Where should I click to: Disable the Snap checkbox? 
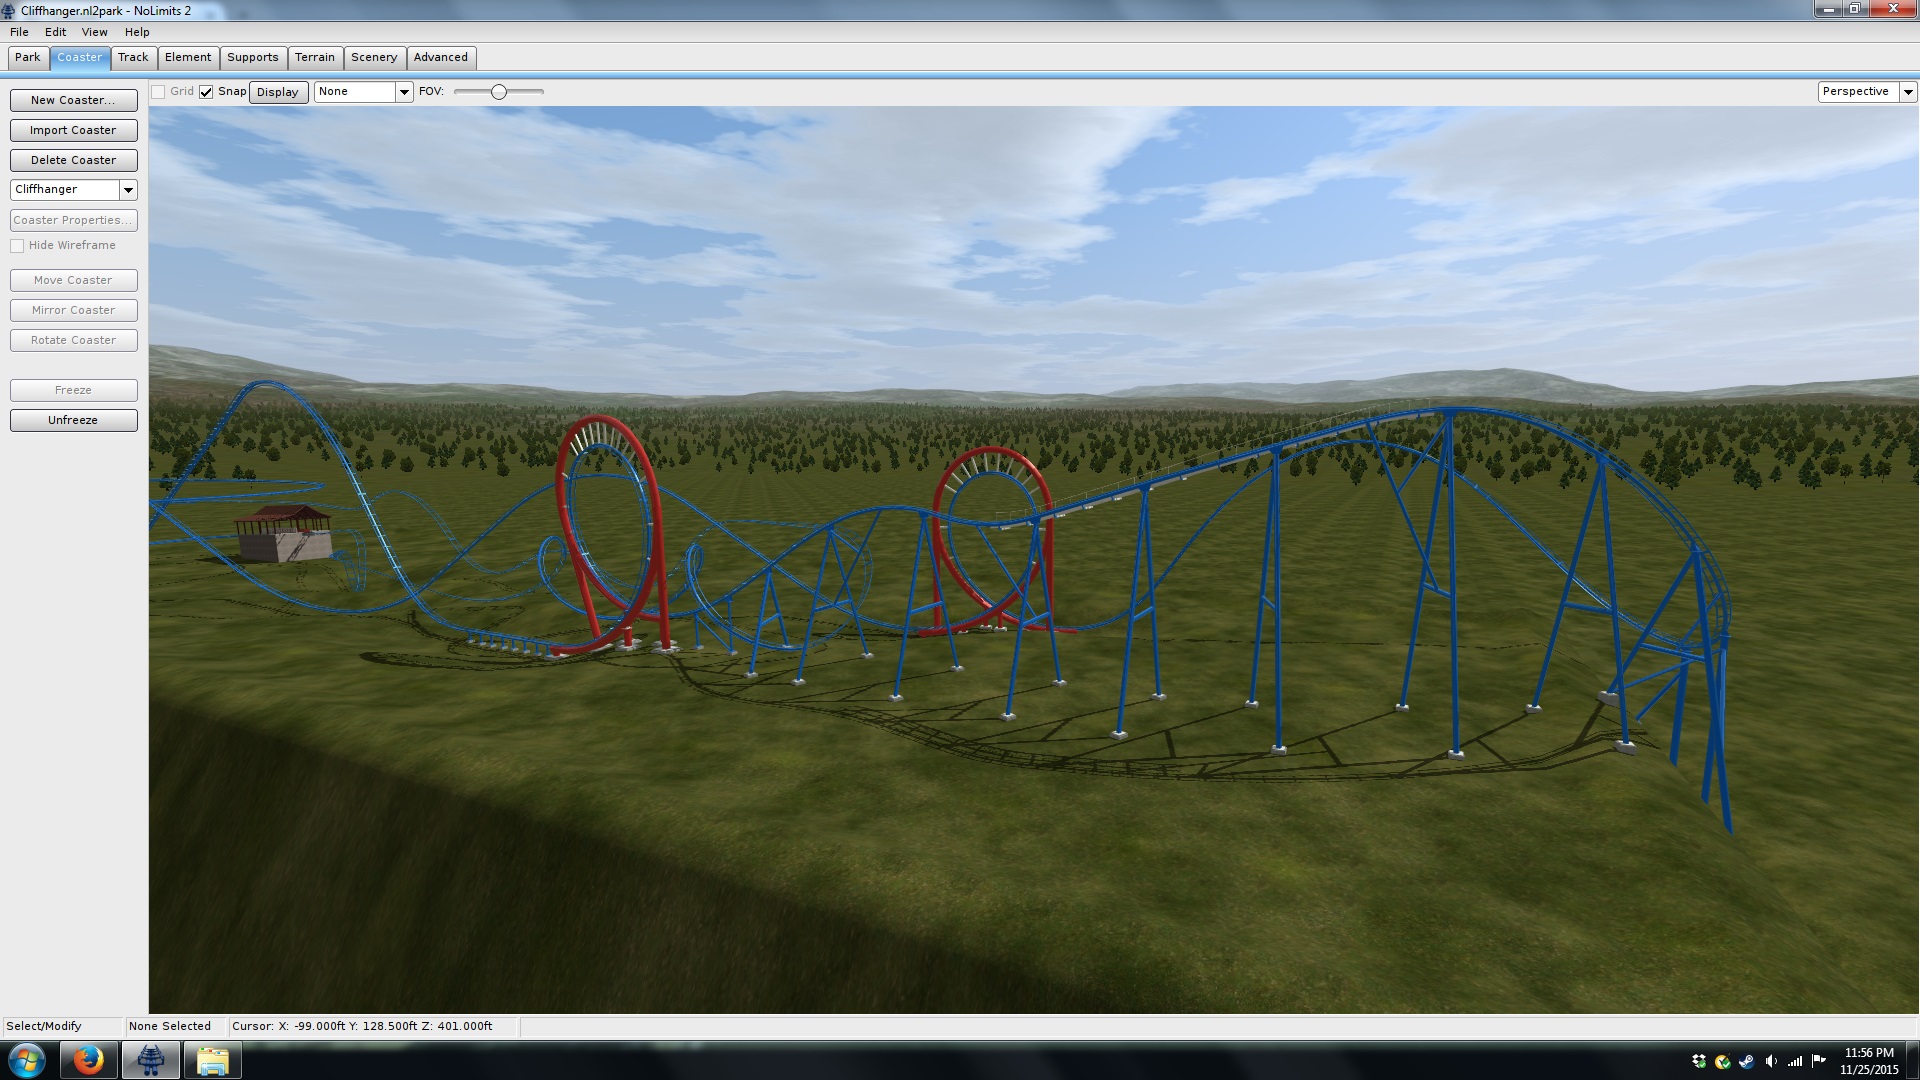click(x=206, y=92)
